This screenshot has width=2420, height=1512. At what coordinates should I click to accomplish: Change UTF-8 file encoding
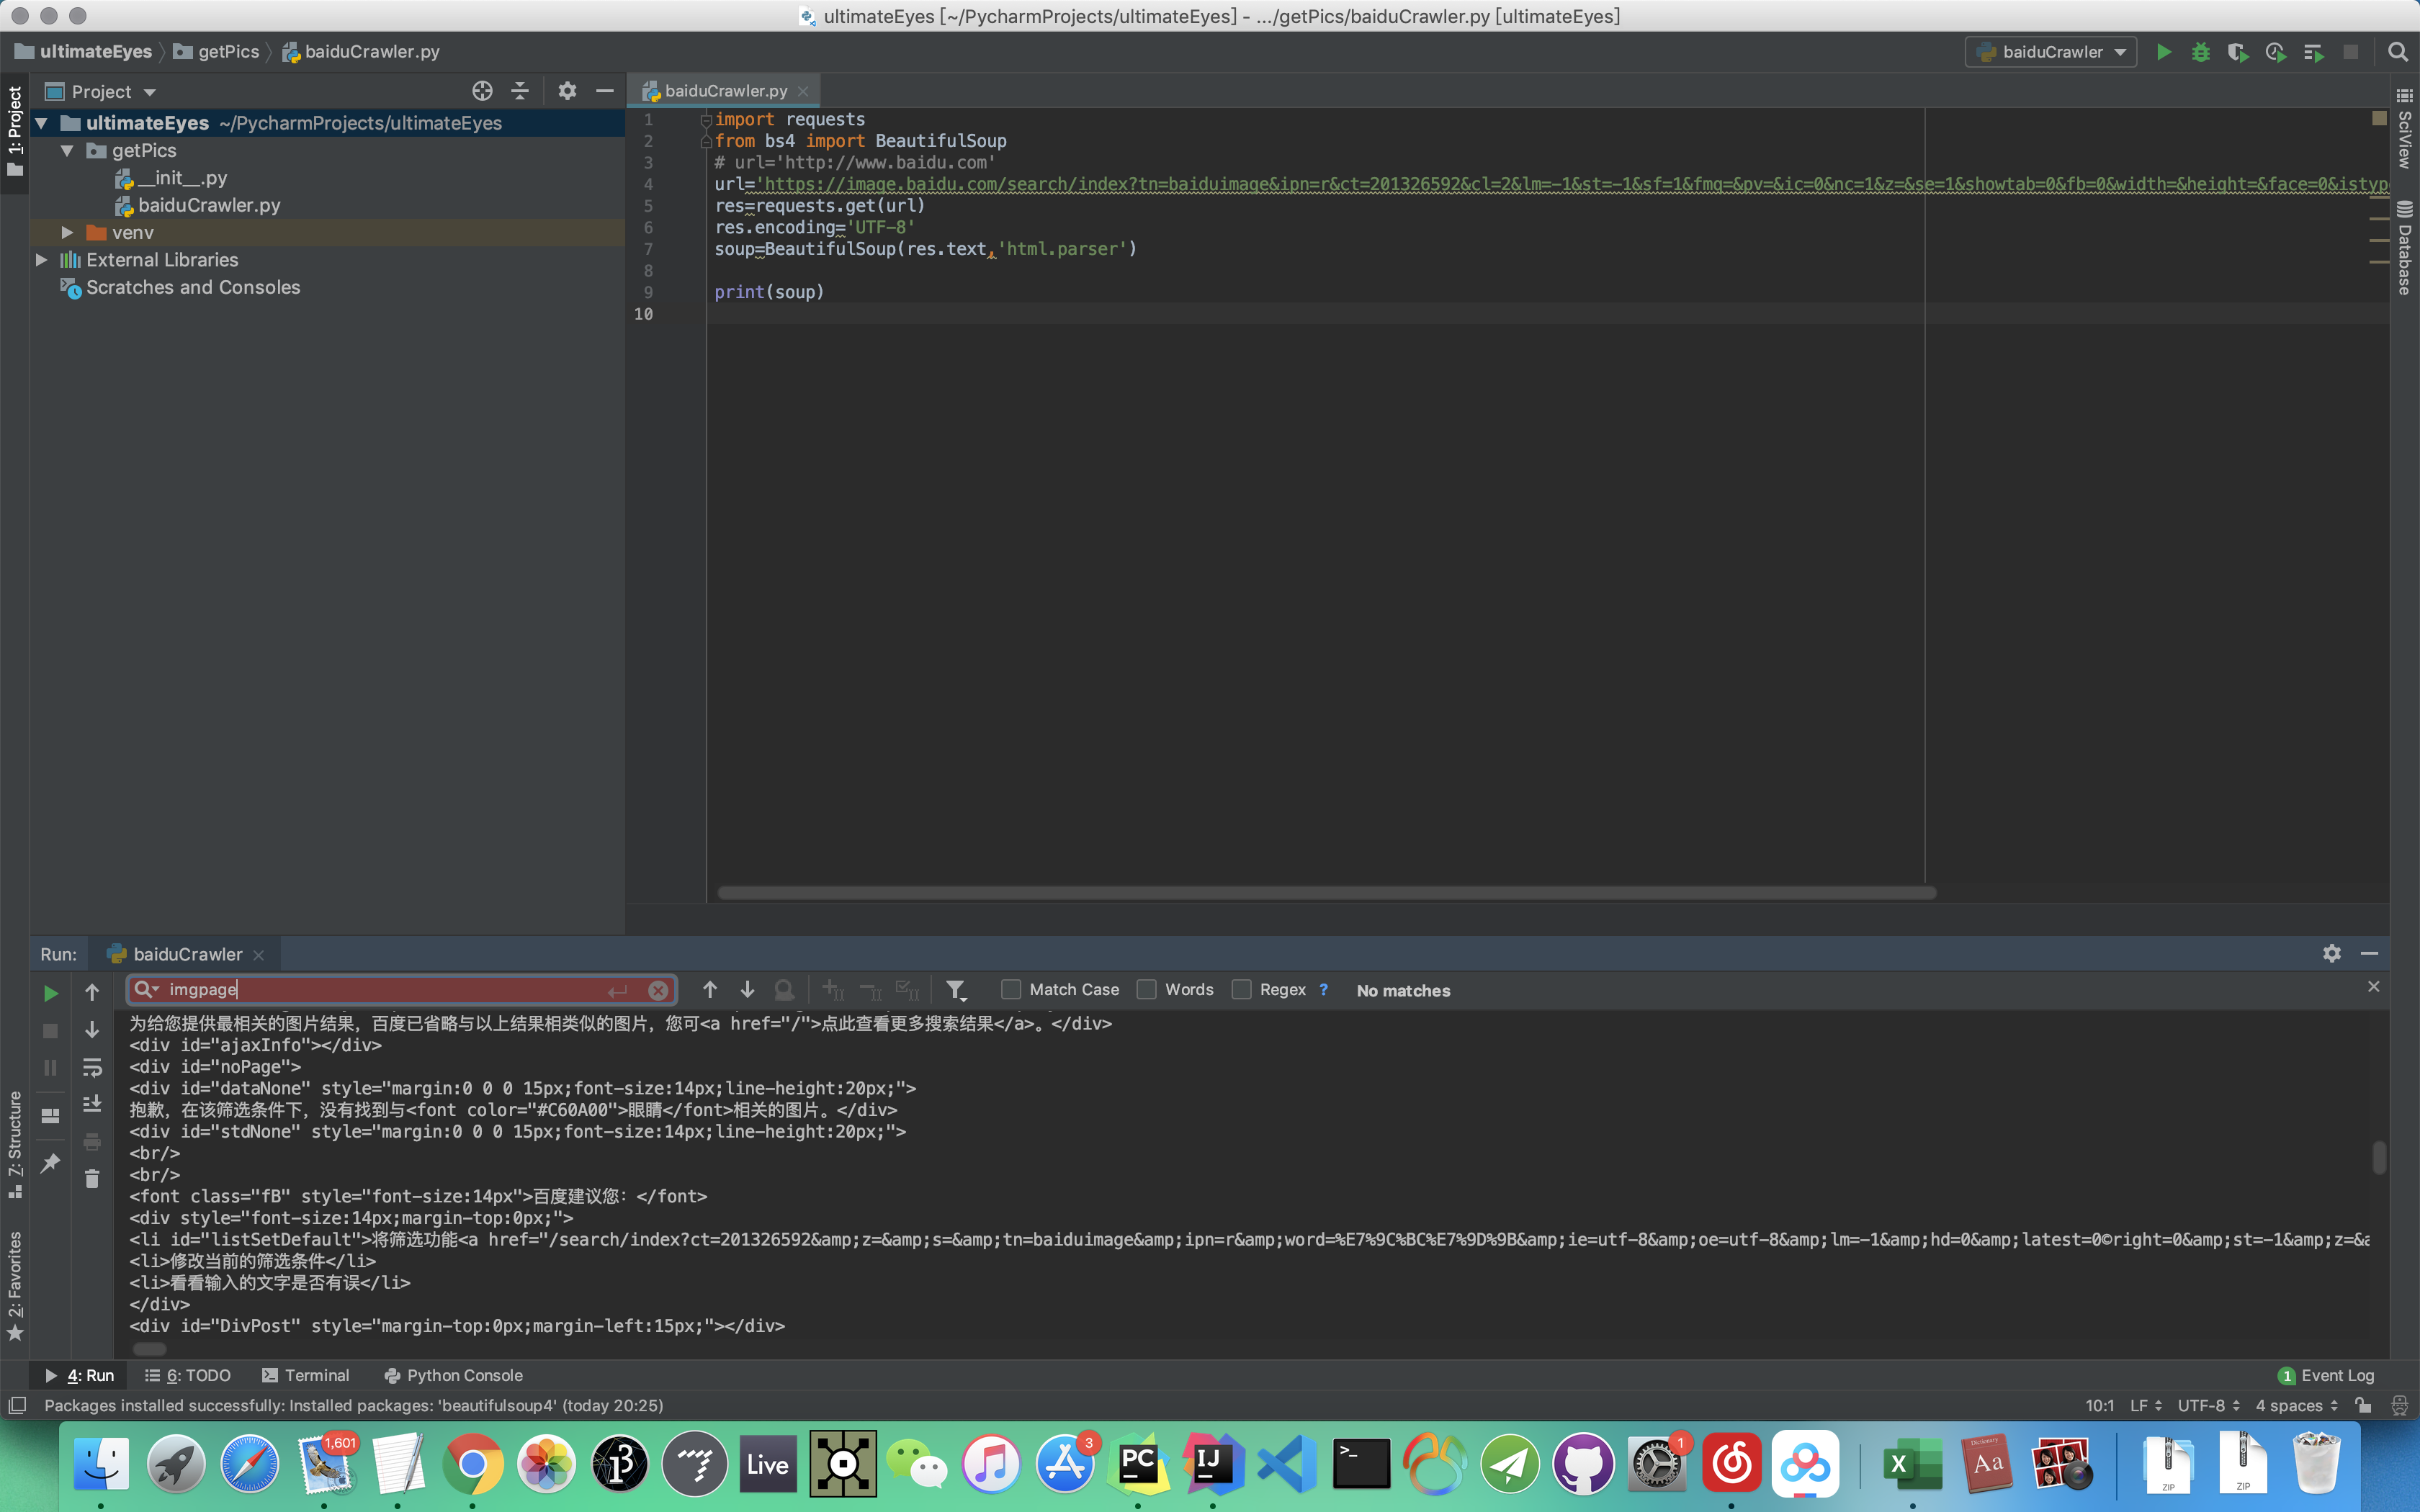2208,1405
